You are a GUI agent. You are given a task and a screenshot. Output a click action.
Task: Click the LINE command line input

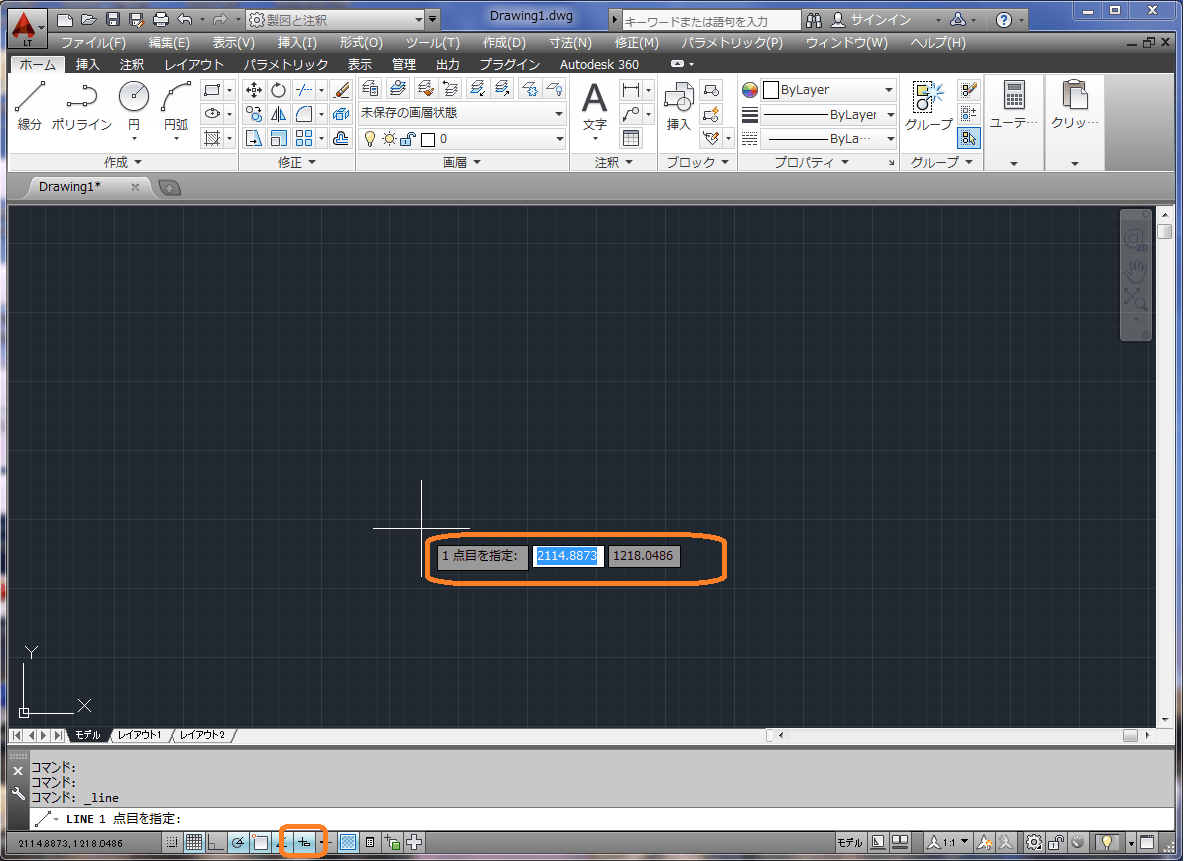[x=603, y=819]
